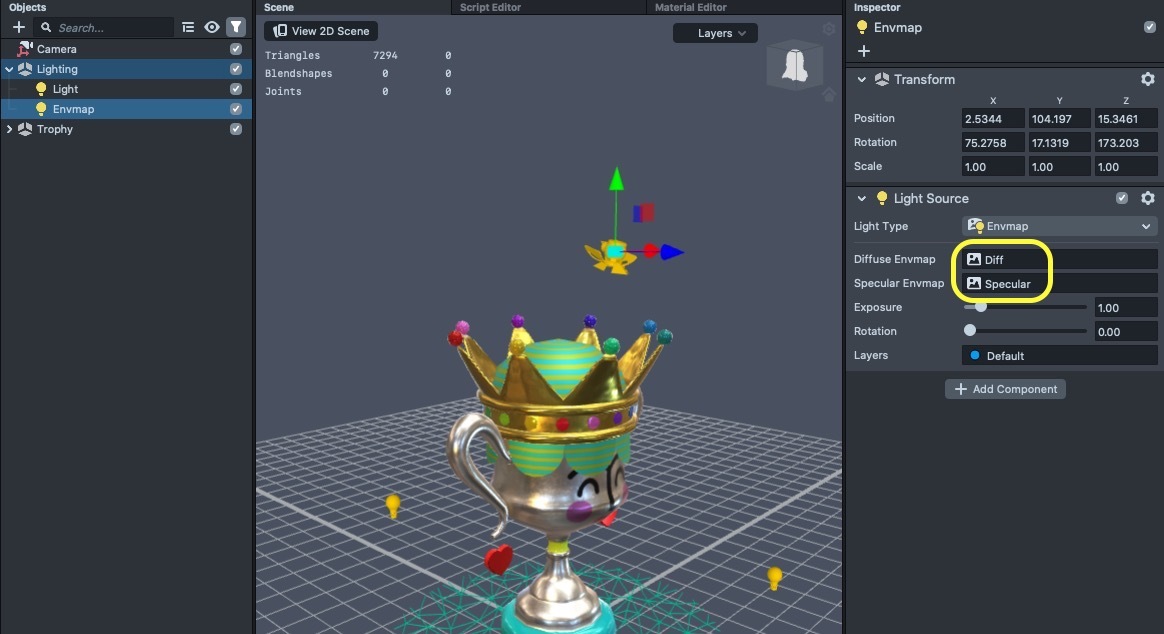Click the blue Z-axis gizmo arrow
The image size is (1164, 634).
[x=672, y=252]
